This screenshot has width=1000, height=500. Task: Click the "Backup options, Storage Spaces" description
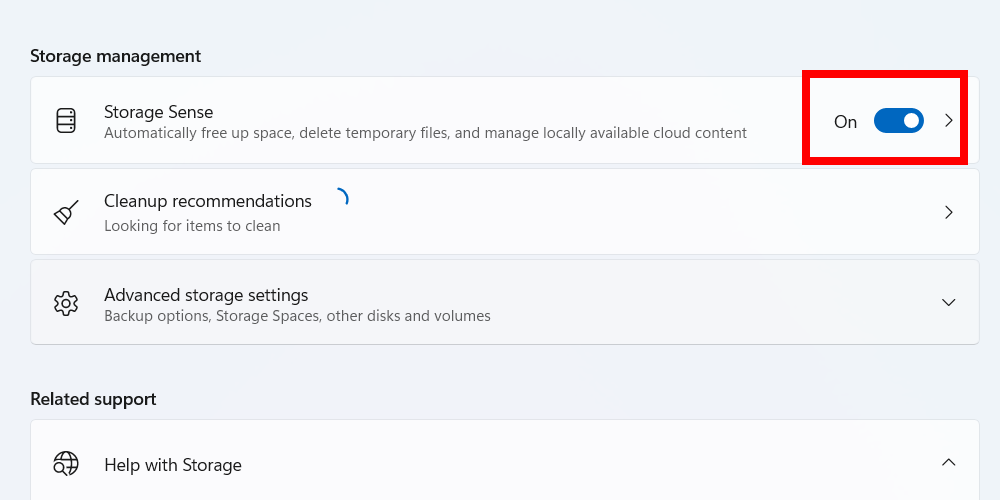point(297,316)
